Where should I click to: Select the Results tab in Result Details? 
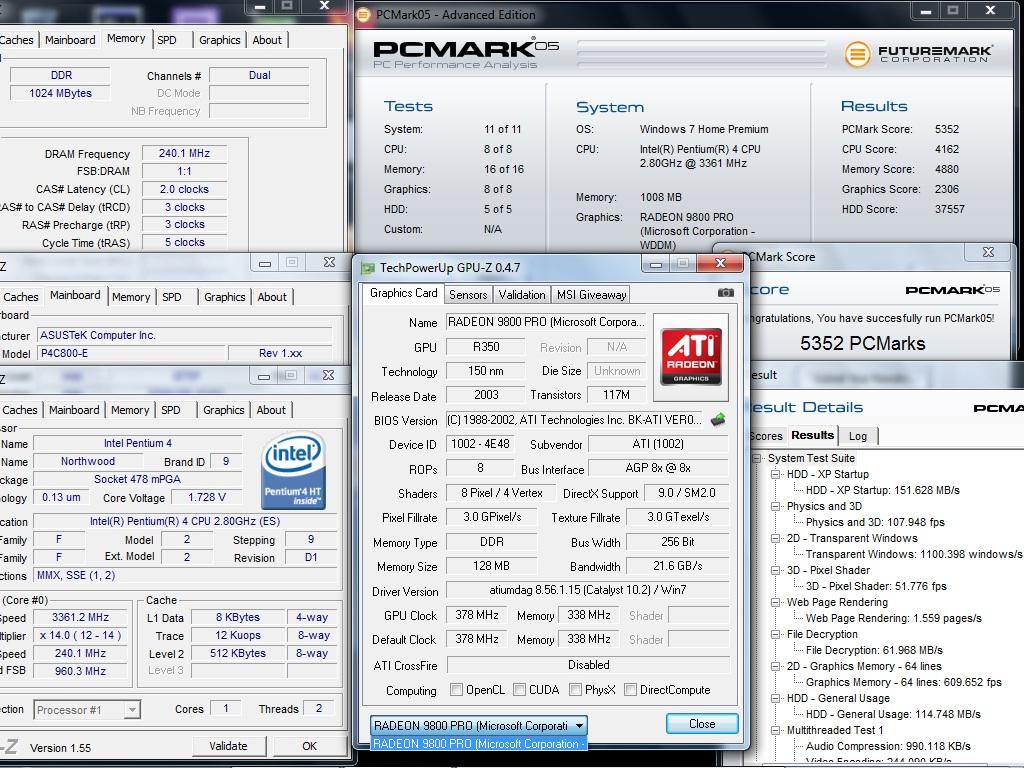(812, 435)
